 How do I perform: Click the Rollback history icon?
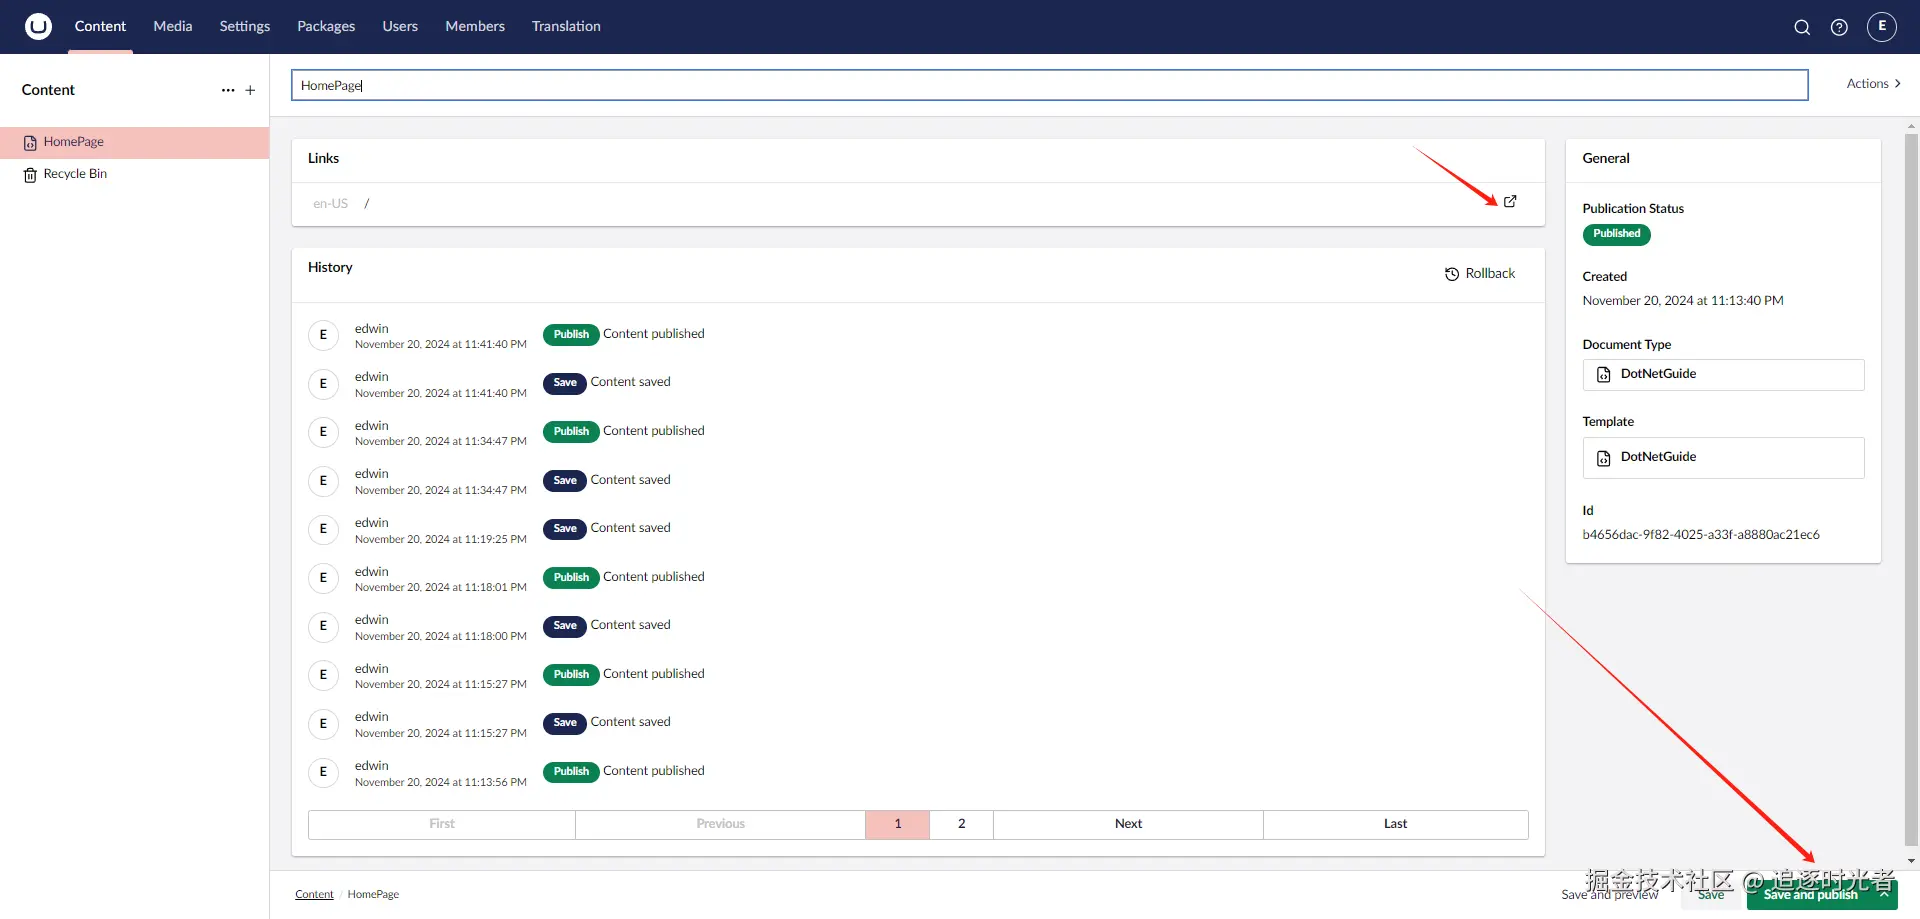[x=1452, y=274]
